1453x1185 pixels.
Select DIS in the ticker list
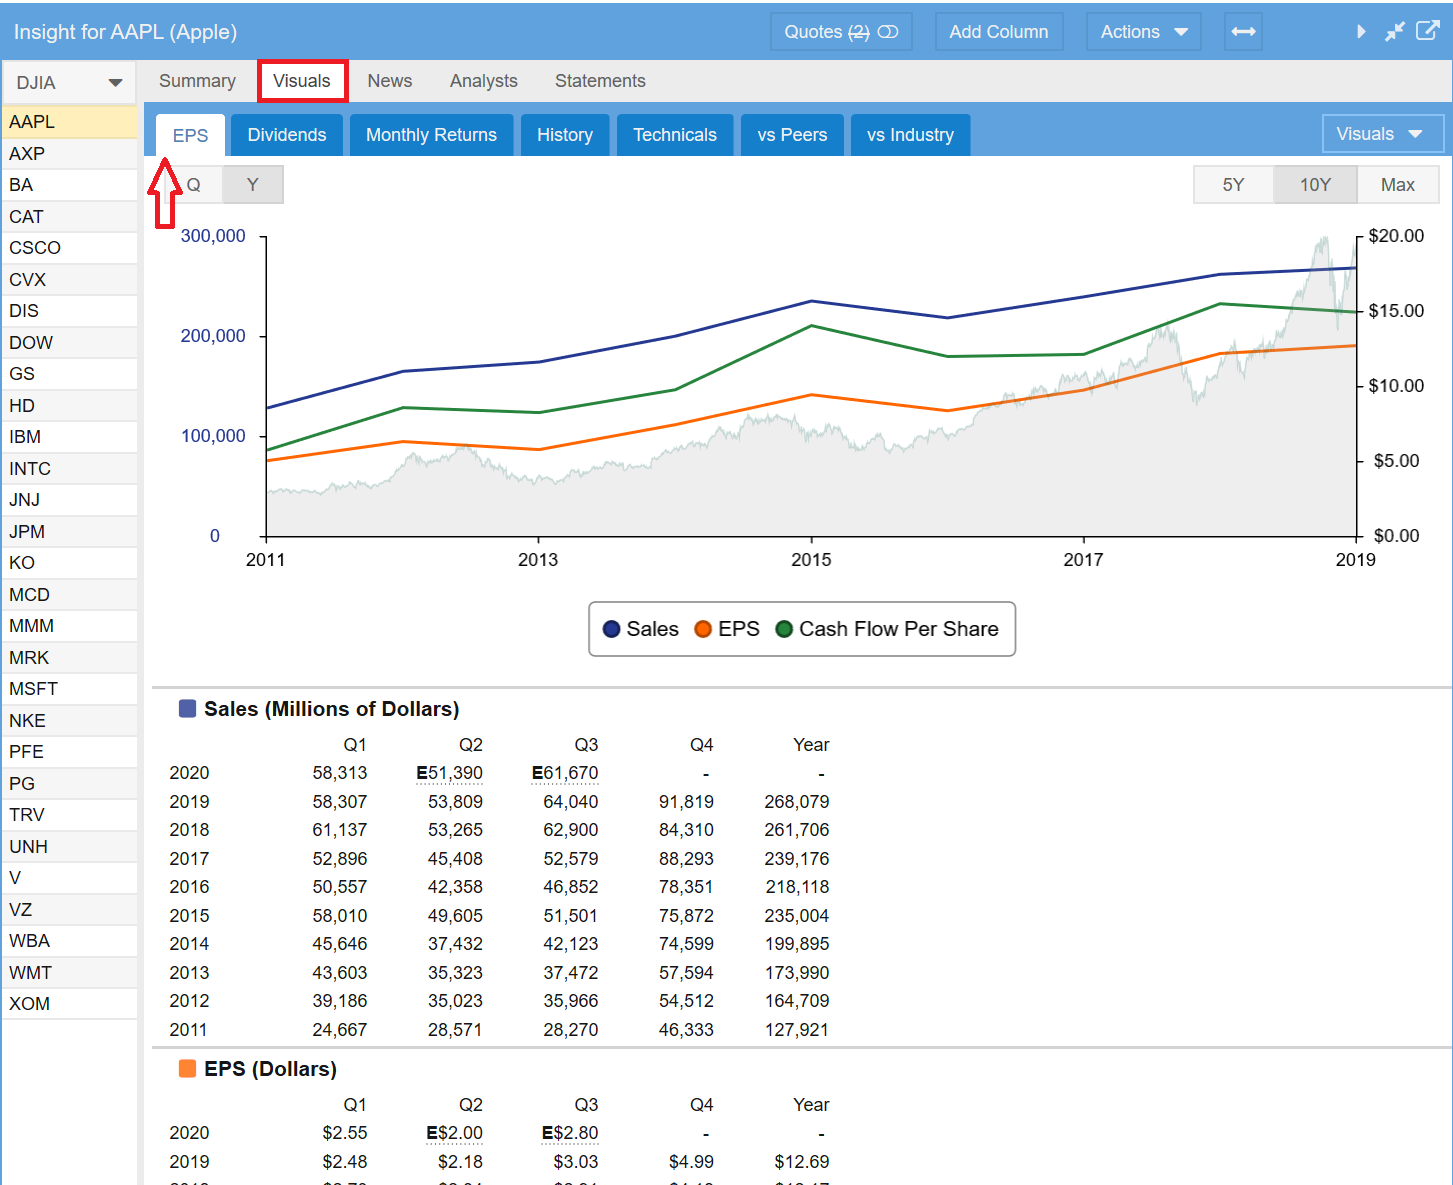(69, 311)
